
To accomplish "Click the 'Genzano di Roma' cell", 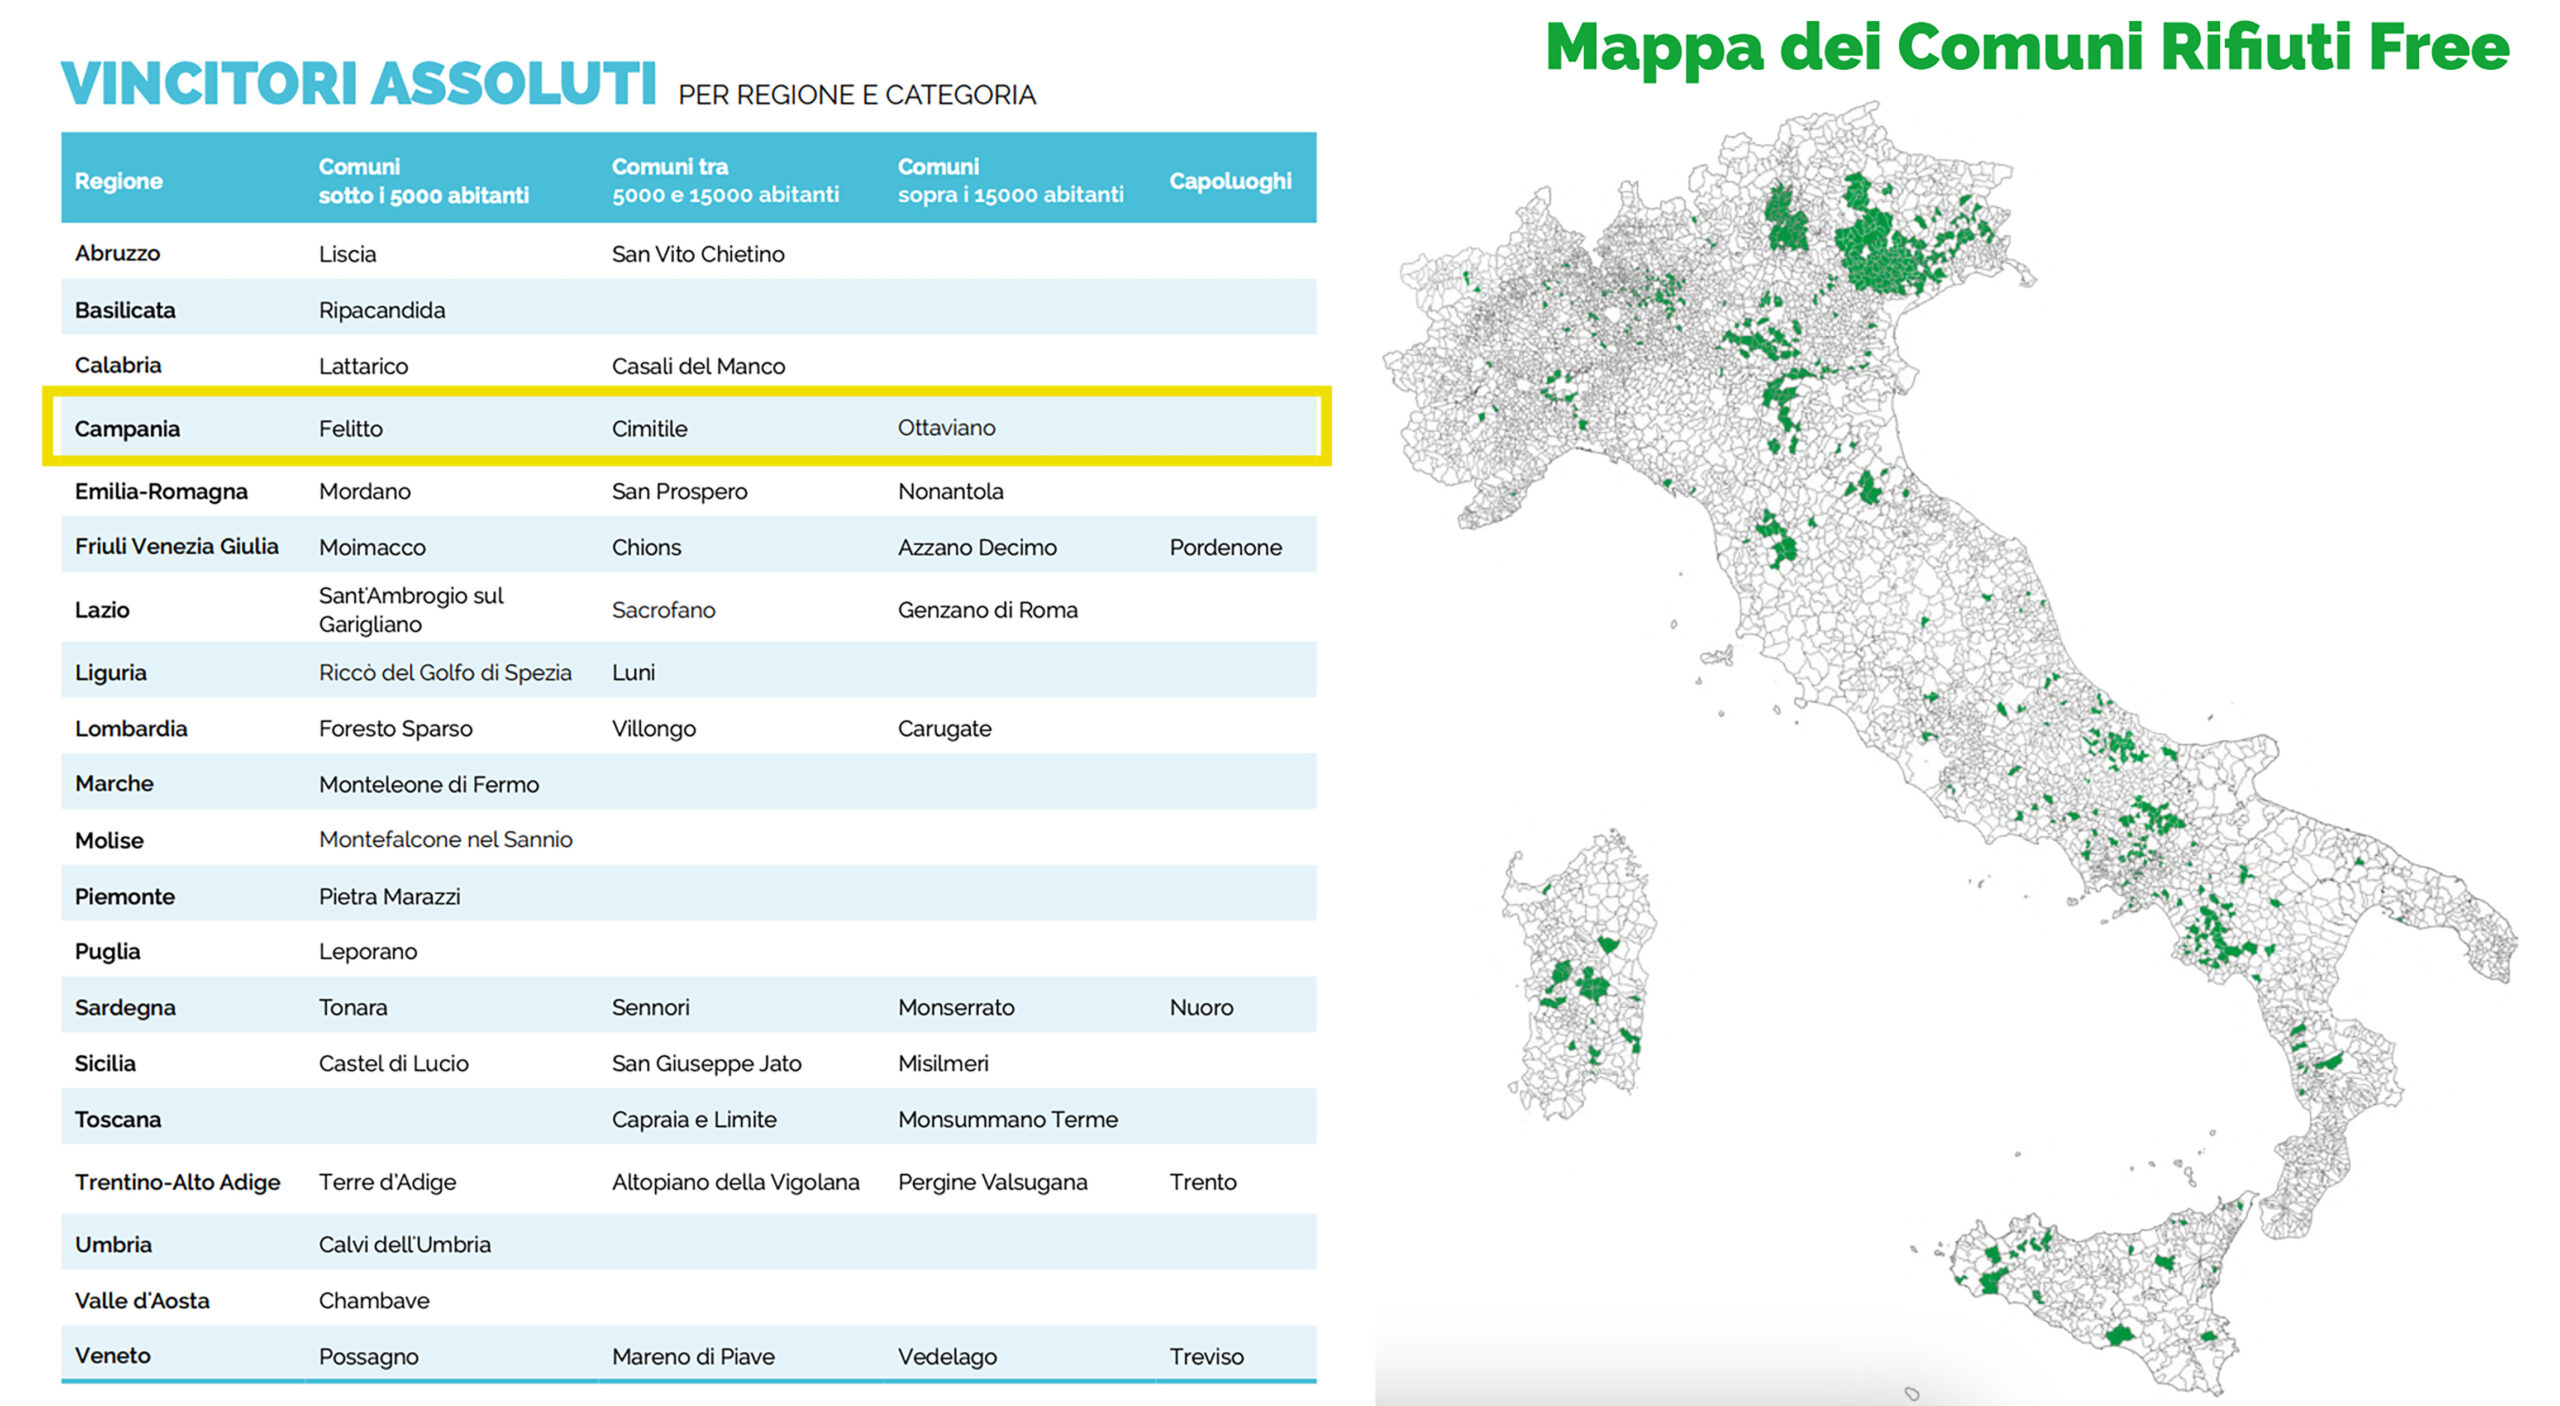I will (x=987, y=610).
